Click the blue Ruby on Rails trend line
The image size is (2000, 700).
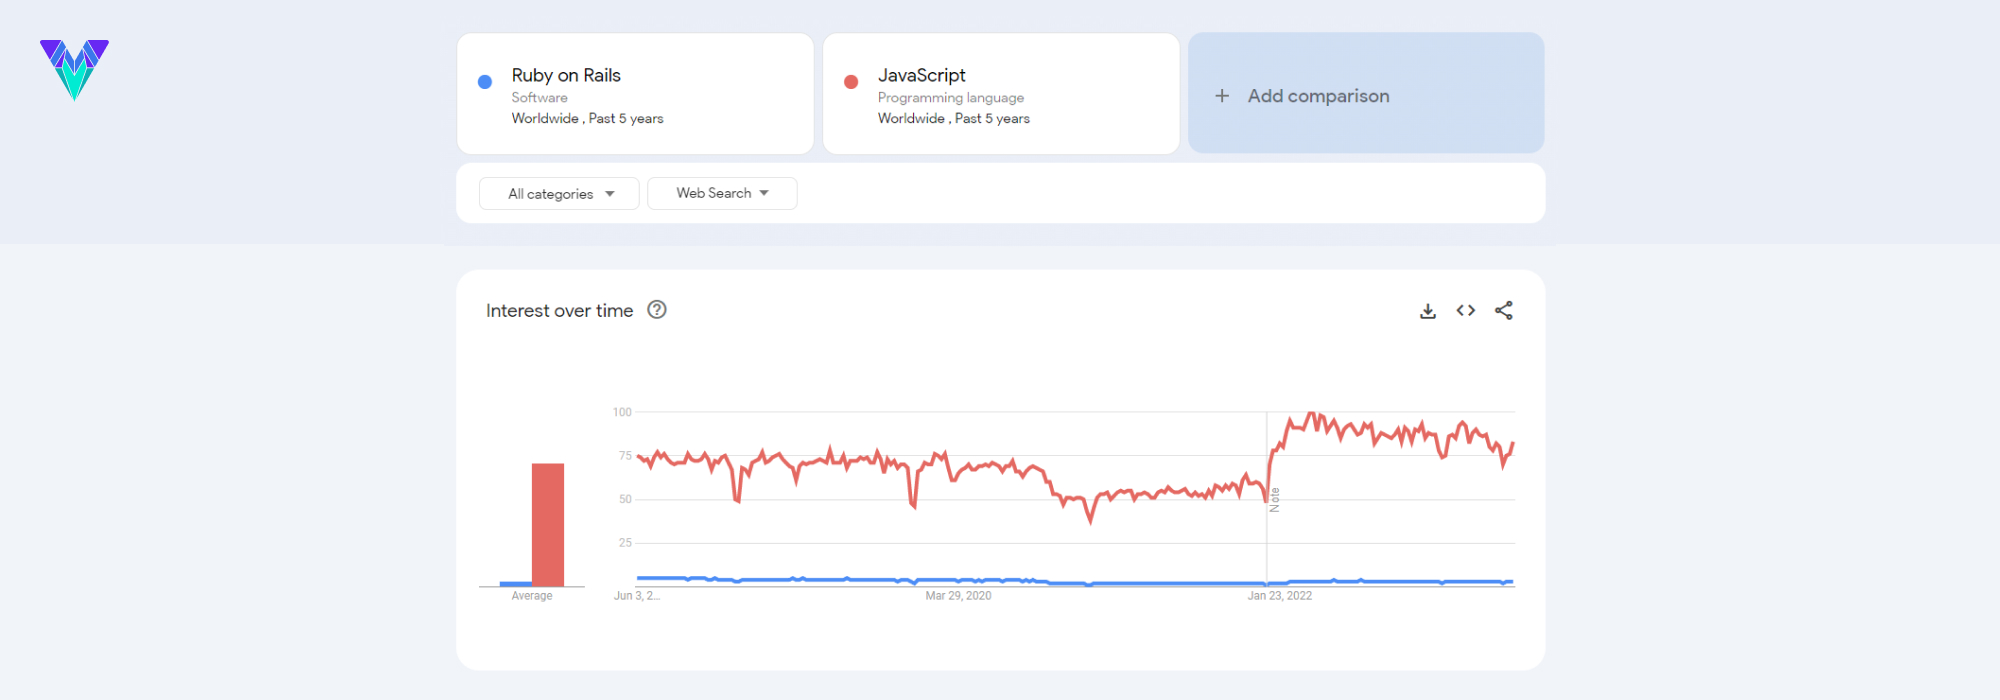[x=1000, y=579]
